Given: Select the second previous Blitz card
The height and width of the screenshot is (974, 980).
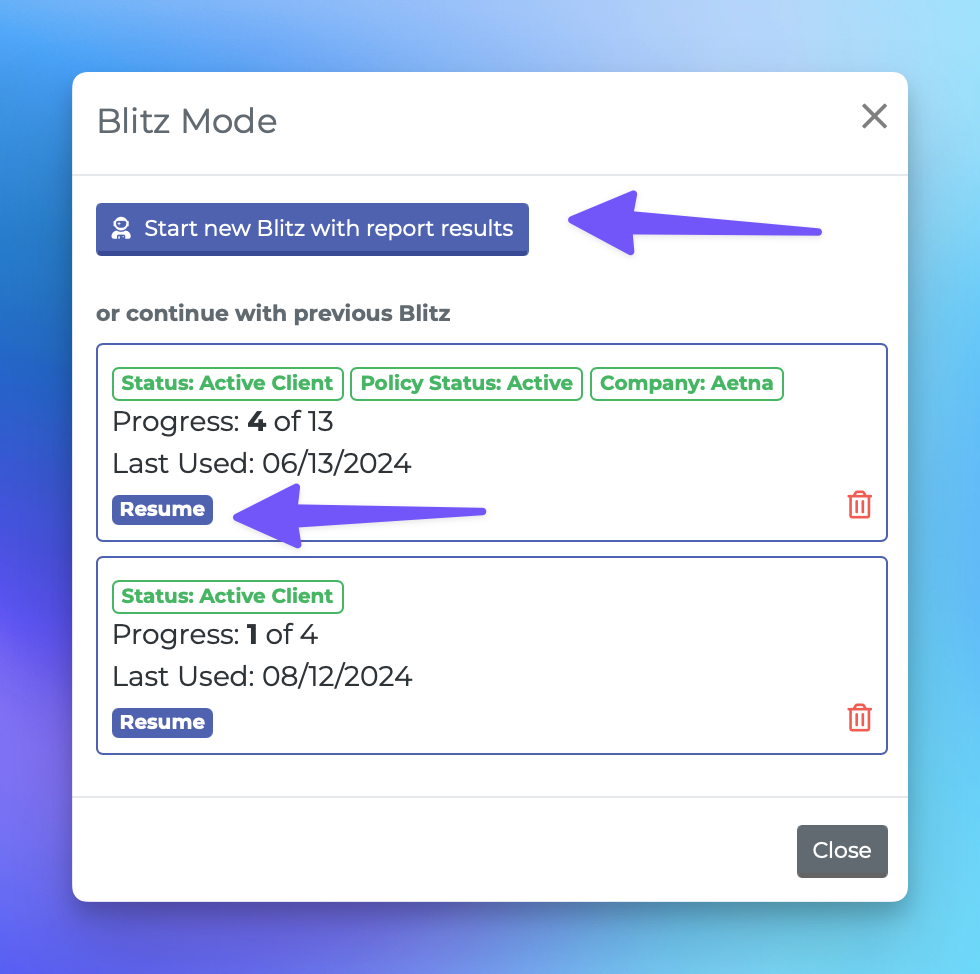Looking at the screenshot, I should coord(492,656).
